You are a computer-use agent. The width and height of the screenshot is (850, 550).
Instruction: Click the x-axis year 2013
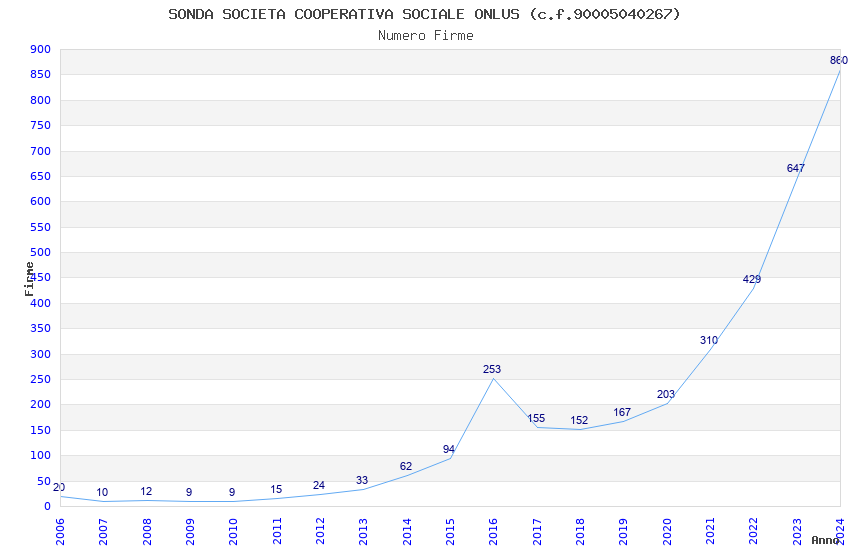363,531
